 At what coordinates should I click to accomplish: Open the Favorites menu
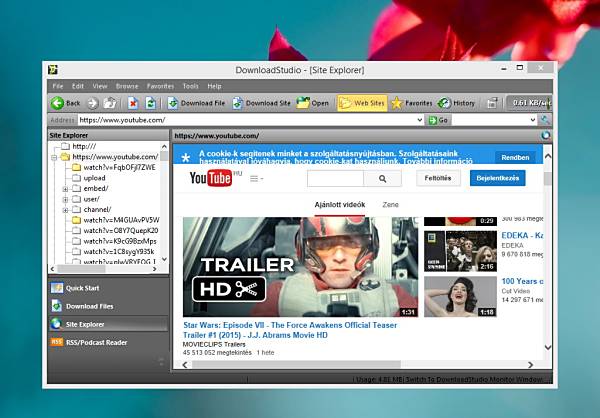coord(160,86)
